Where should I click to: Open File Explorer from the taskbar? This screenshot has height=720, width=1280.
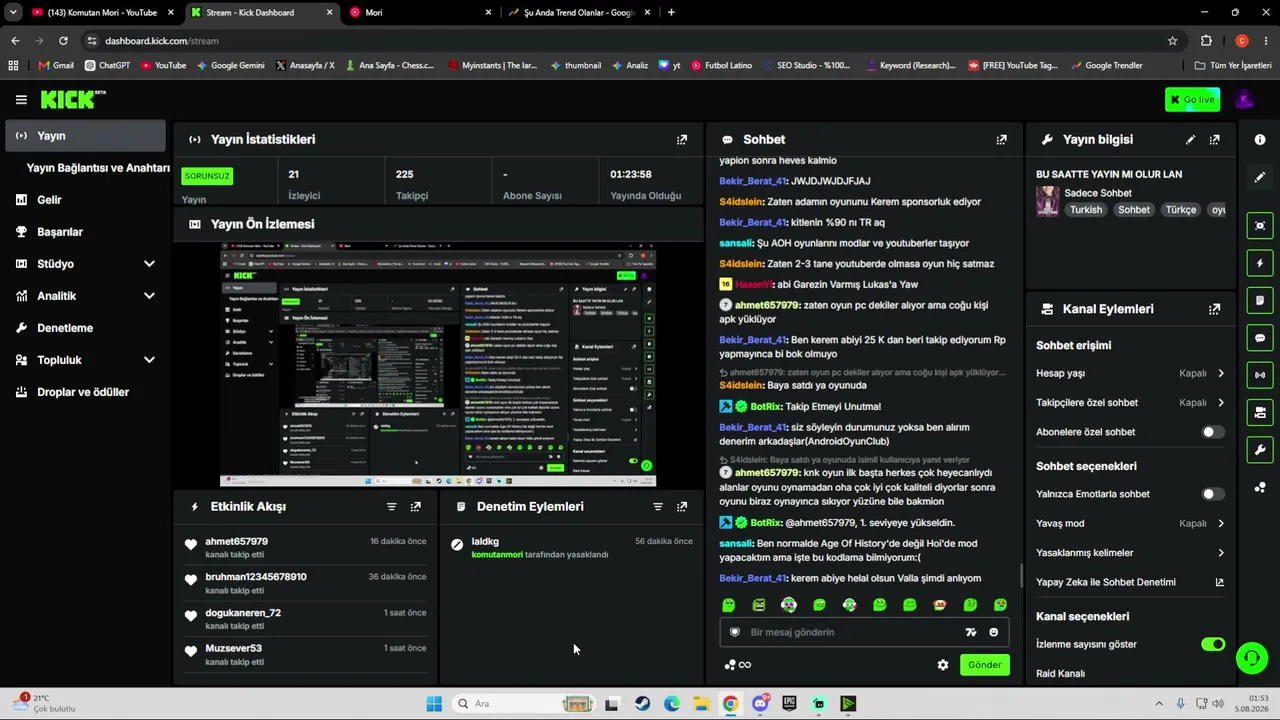(701, 704)
